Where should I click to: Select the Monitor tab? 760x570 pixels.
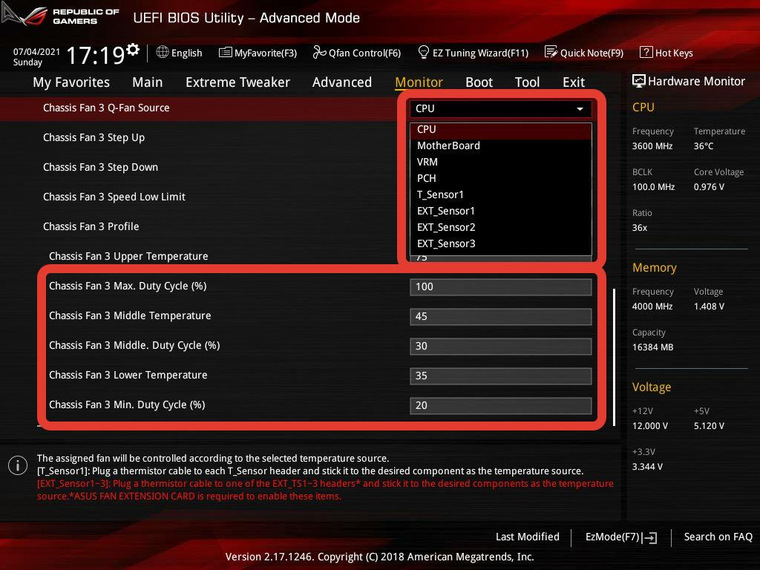(419, 82)
